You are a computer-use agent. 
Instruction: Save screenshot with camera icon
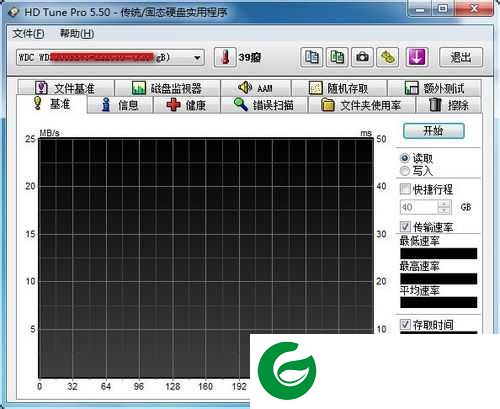[362, 57]
